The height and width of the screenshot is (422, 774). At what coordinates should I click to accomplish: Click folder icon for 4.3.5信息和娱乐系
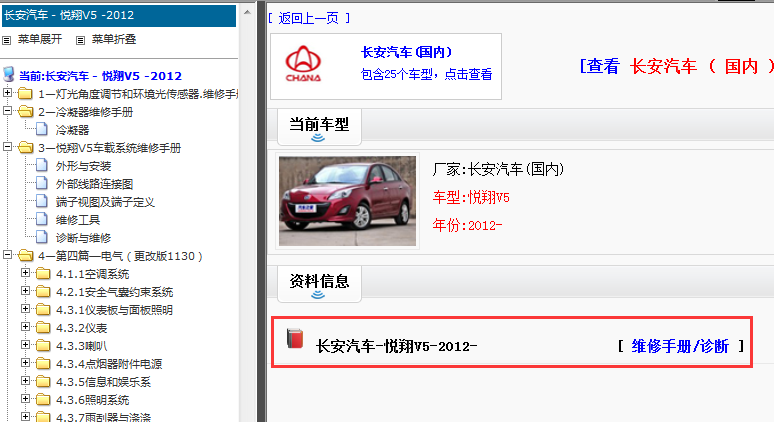coord(43,382)
